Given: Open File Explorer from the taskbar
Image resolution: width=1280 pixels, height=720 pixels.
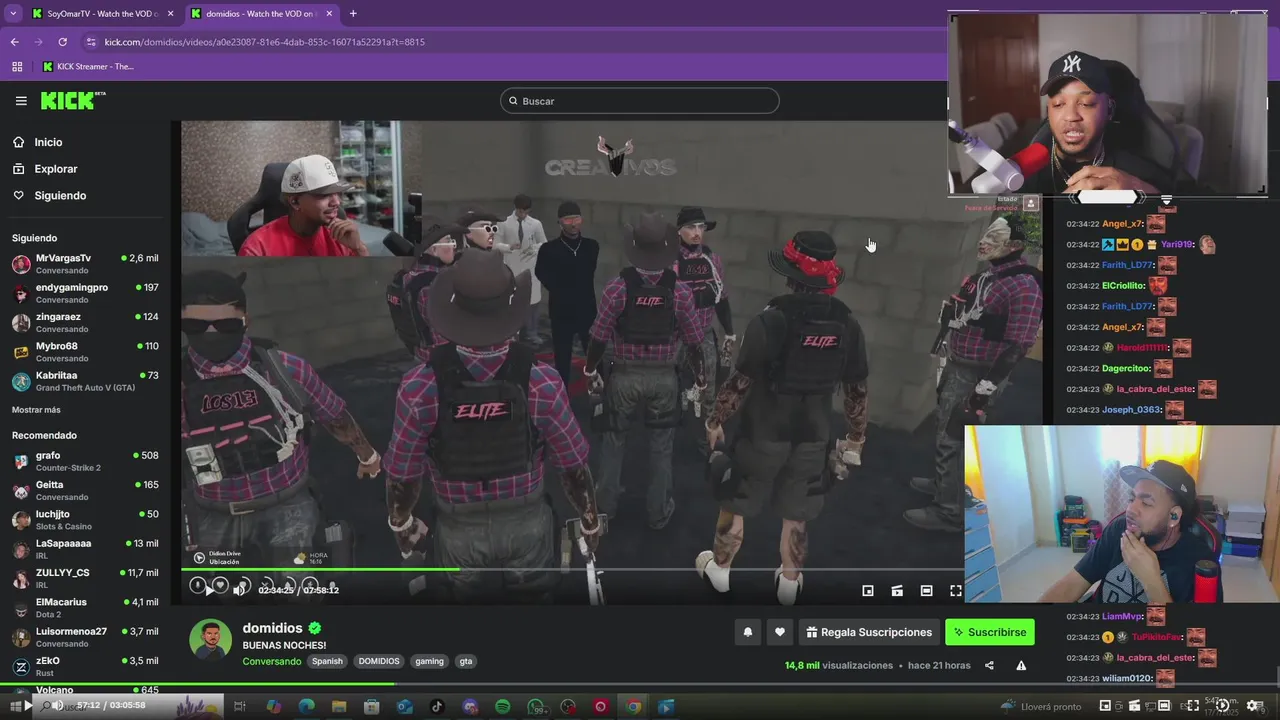Looking at the screenshot, I should point(339,707).
